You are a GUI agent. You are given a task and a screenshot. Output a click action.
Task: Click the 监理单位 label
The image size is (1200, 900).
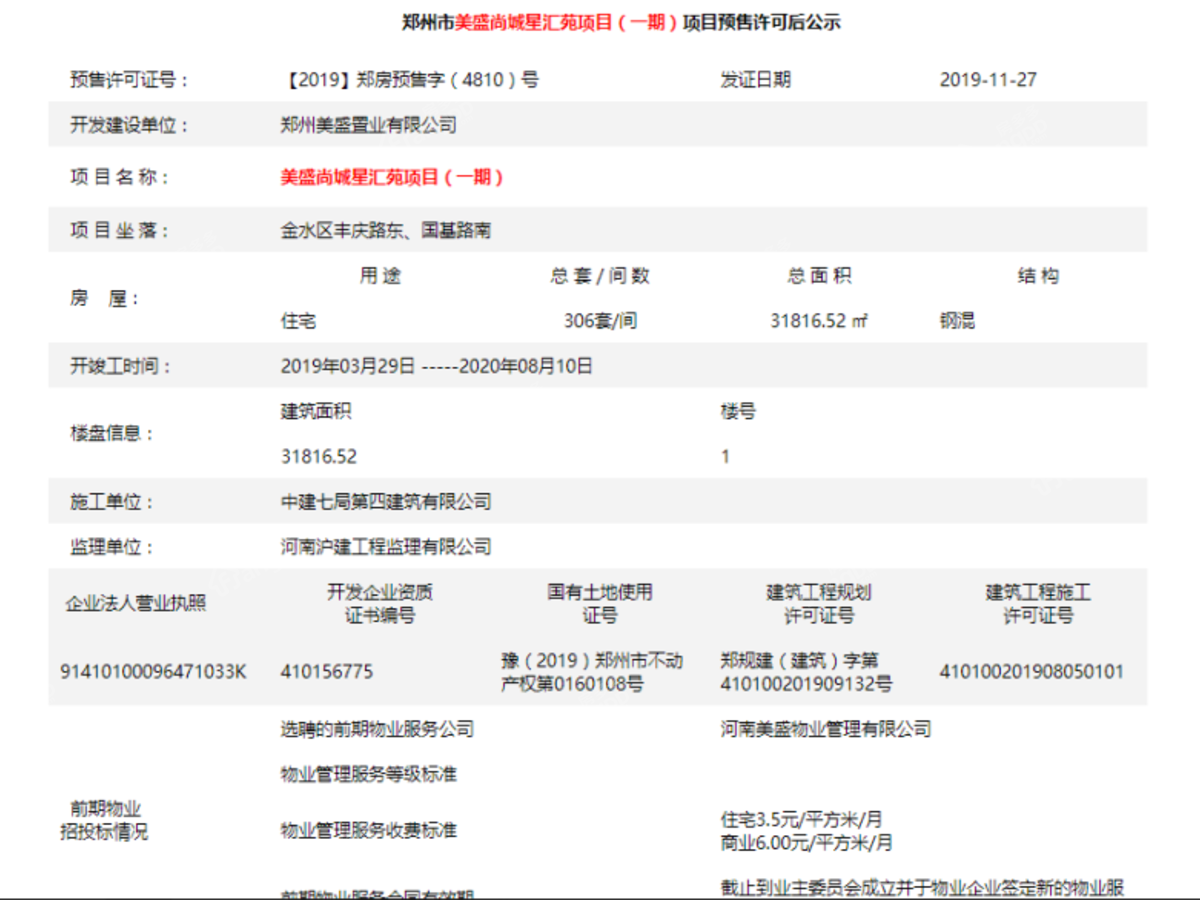pyautogui.click(x=112, y=547)
